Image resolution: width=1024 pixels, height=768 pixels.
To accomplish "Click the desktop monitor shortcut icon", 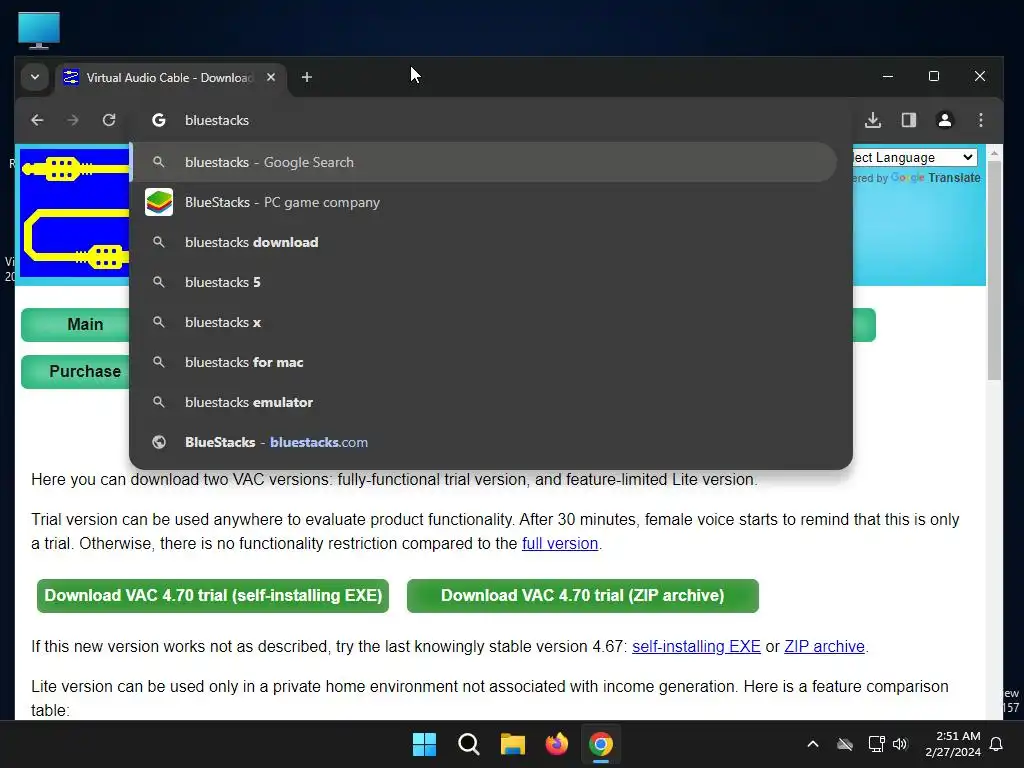I will click(x=39, y=30).
